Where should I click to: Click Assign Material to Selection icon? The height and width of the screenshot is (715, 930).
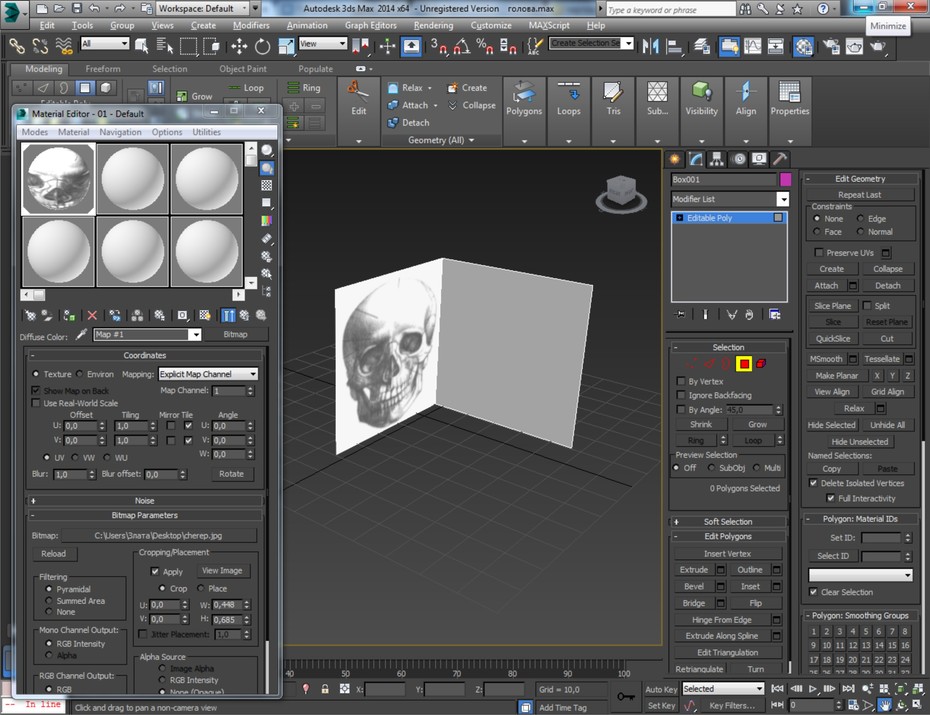(x=69, y=315)
